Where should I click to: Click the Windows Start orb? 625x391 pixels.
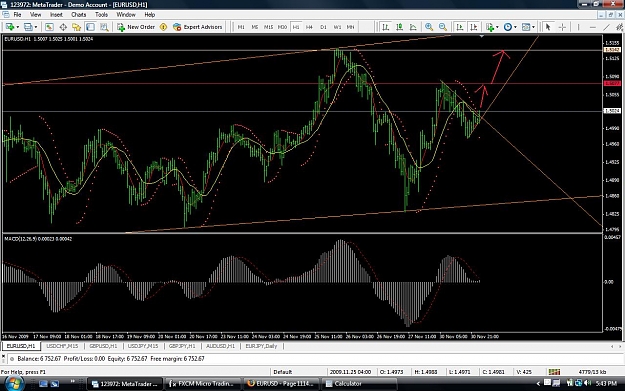[14, 384]
